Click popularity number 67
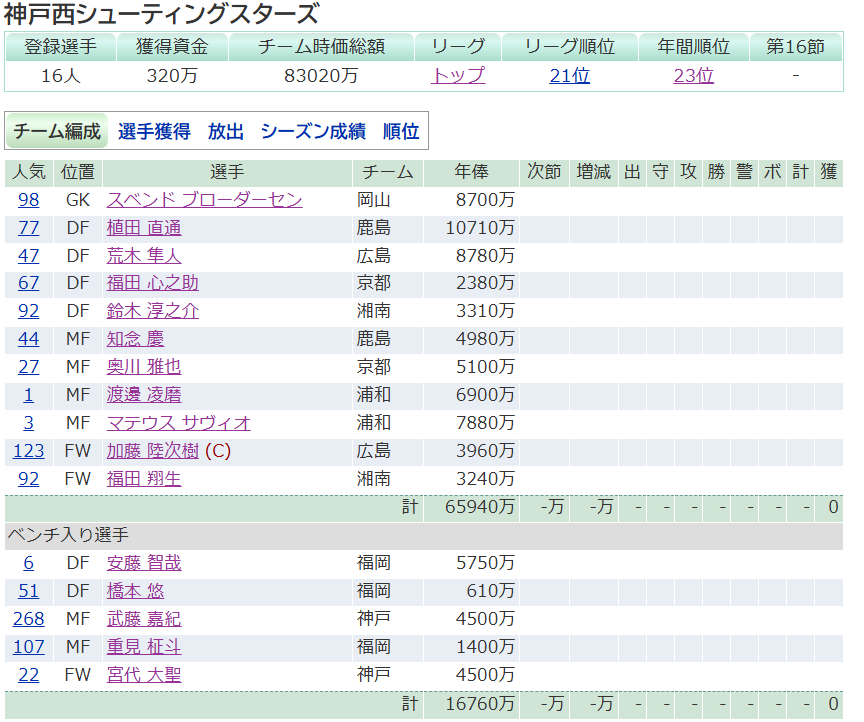This screenshot has width=864, height=722. (29, 283)
